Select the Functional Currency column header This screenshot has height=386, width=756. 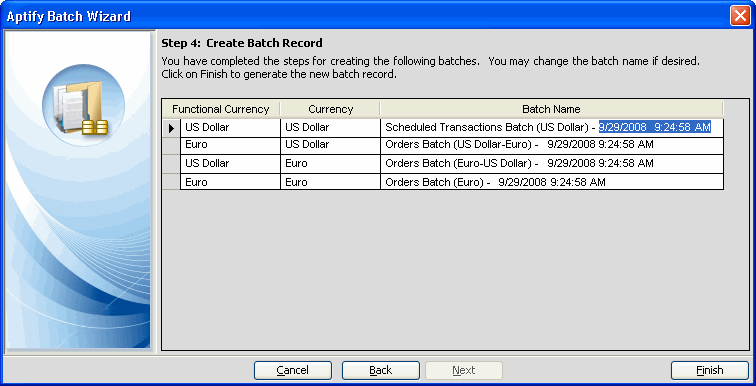coord(220,109)
